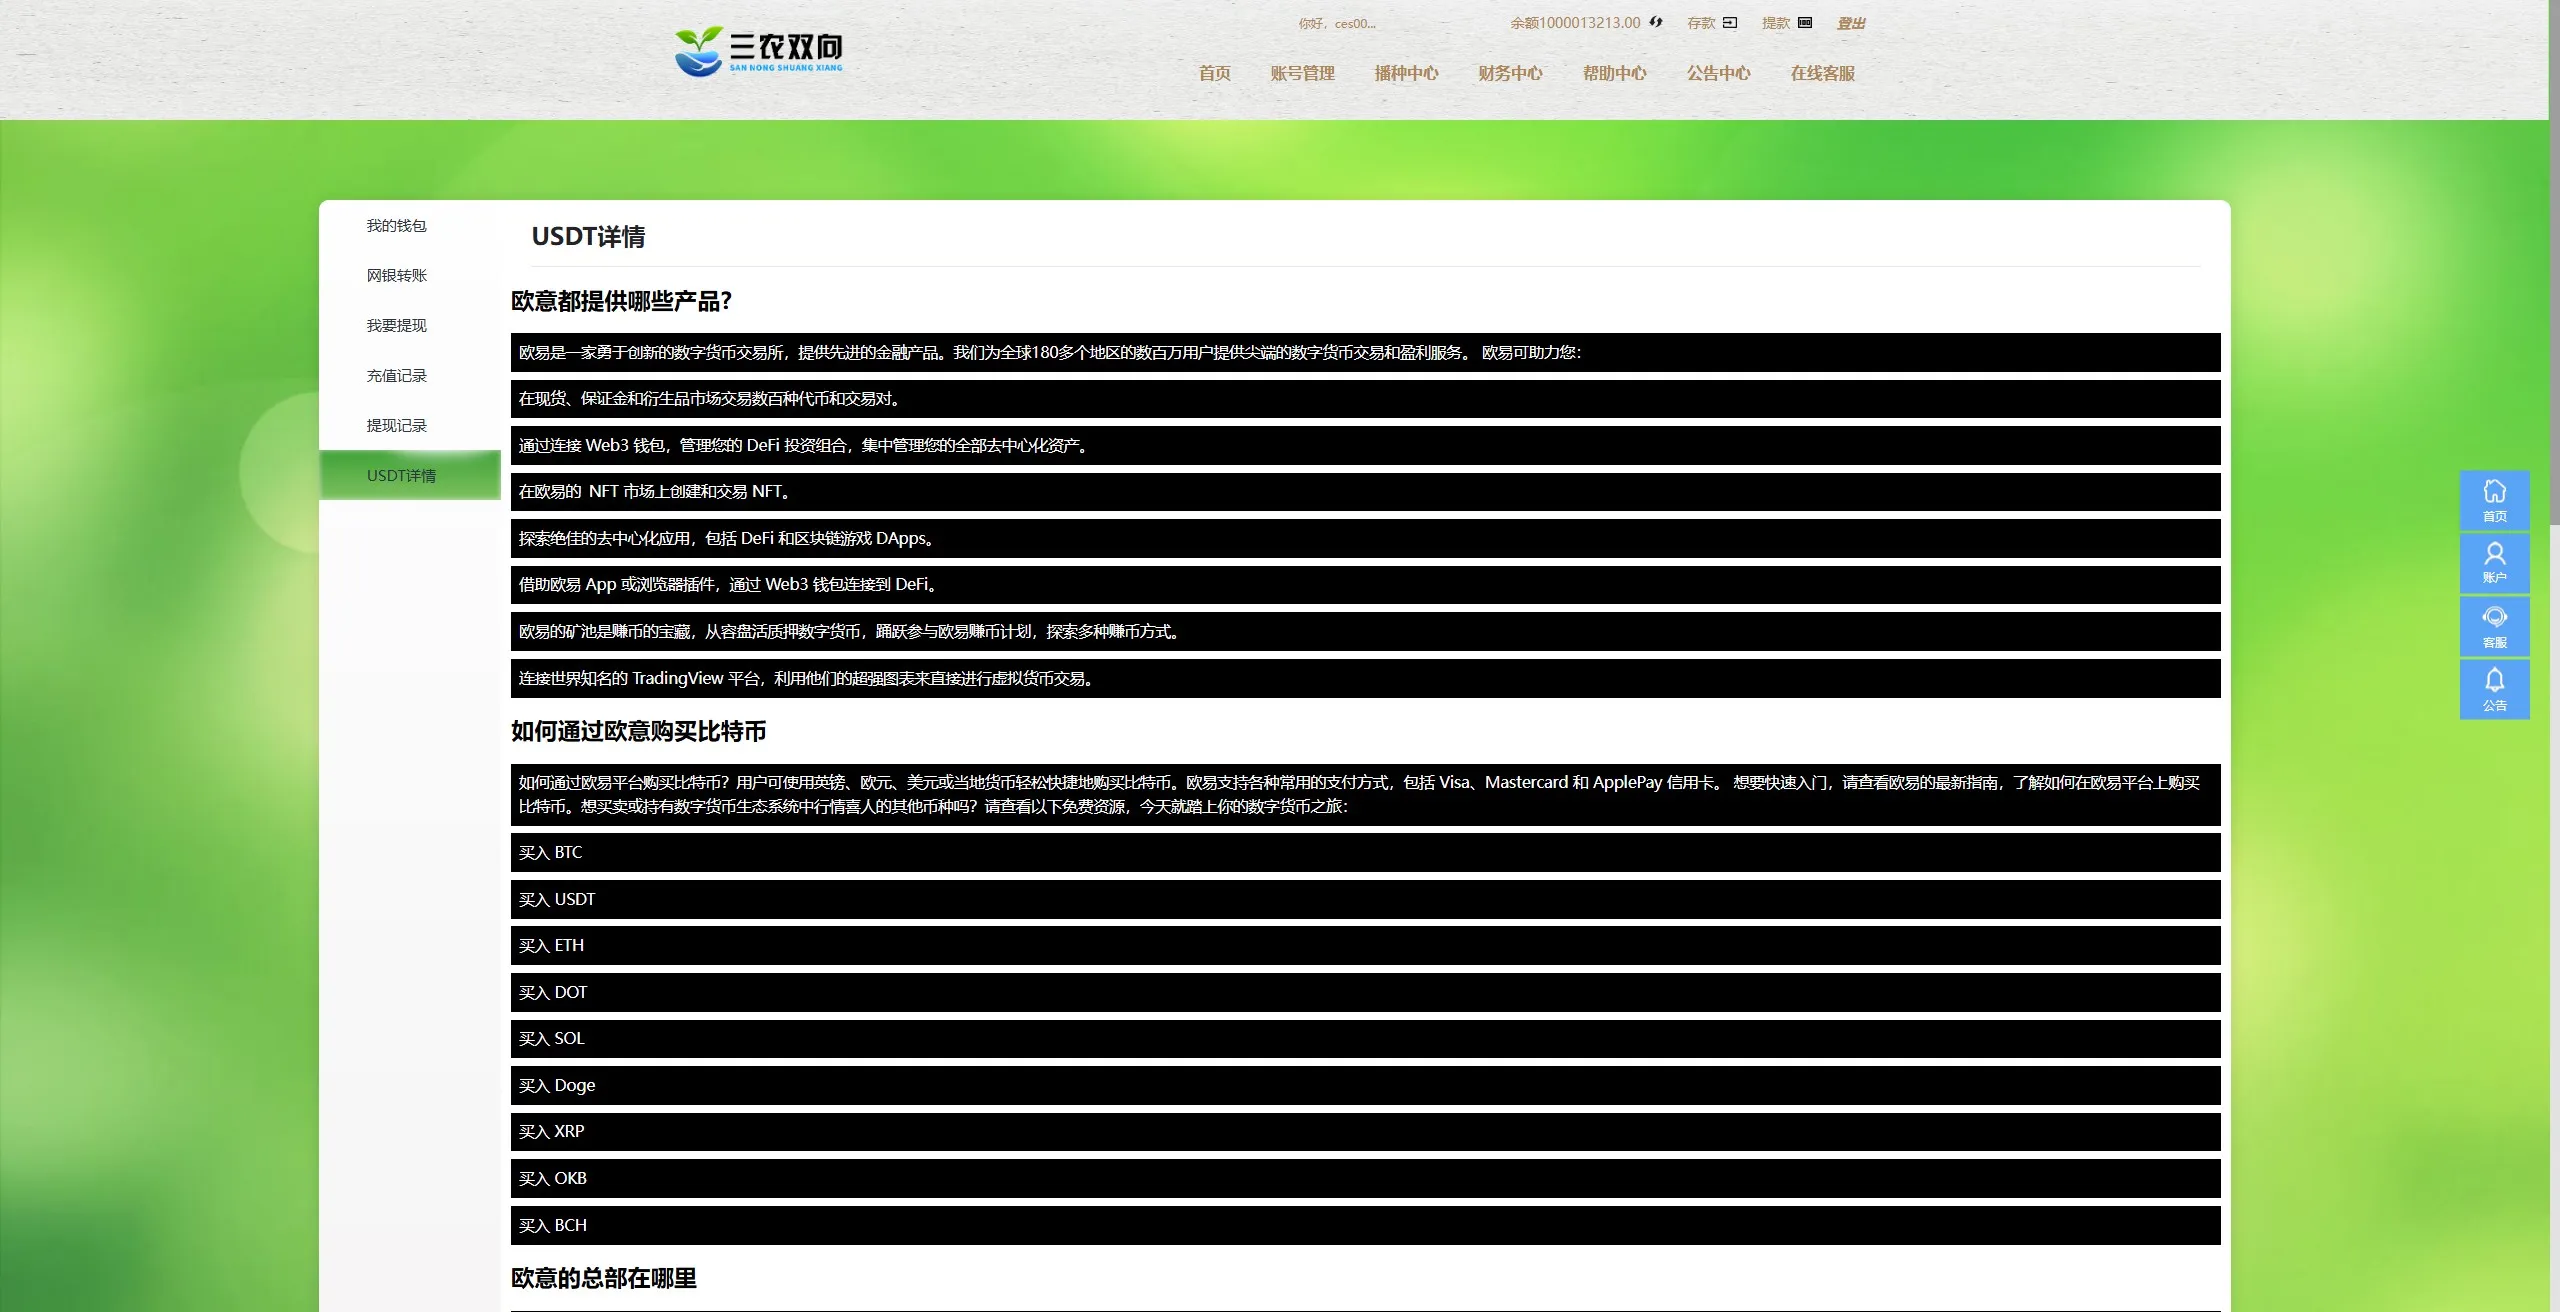Click the heading 欧意的总部在哪里
The height and width of the screenshot is (1312, 2560).
coord(603,1278)
